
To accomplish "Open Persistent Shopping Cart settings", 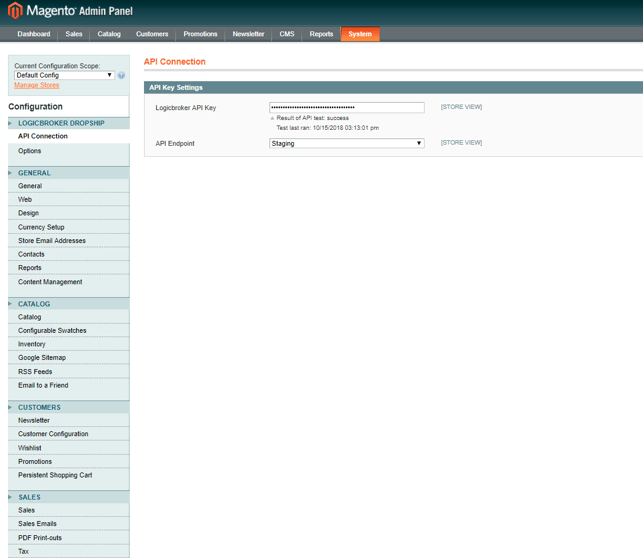I will click(55, 475).
